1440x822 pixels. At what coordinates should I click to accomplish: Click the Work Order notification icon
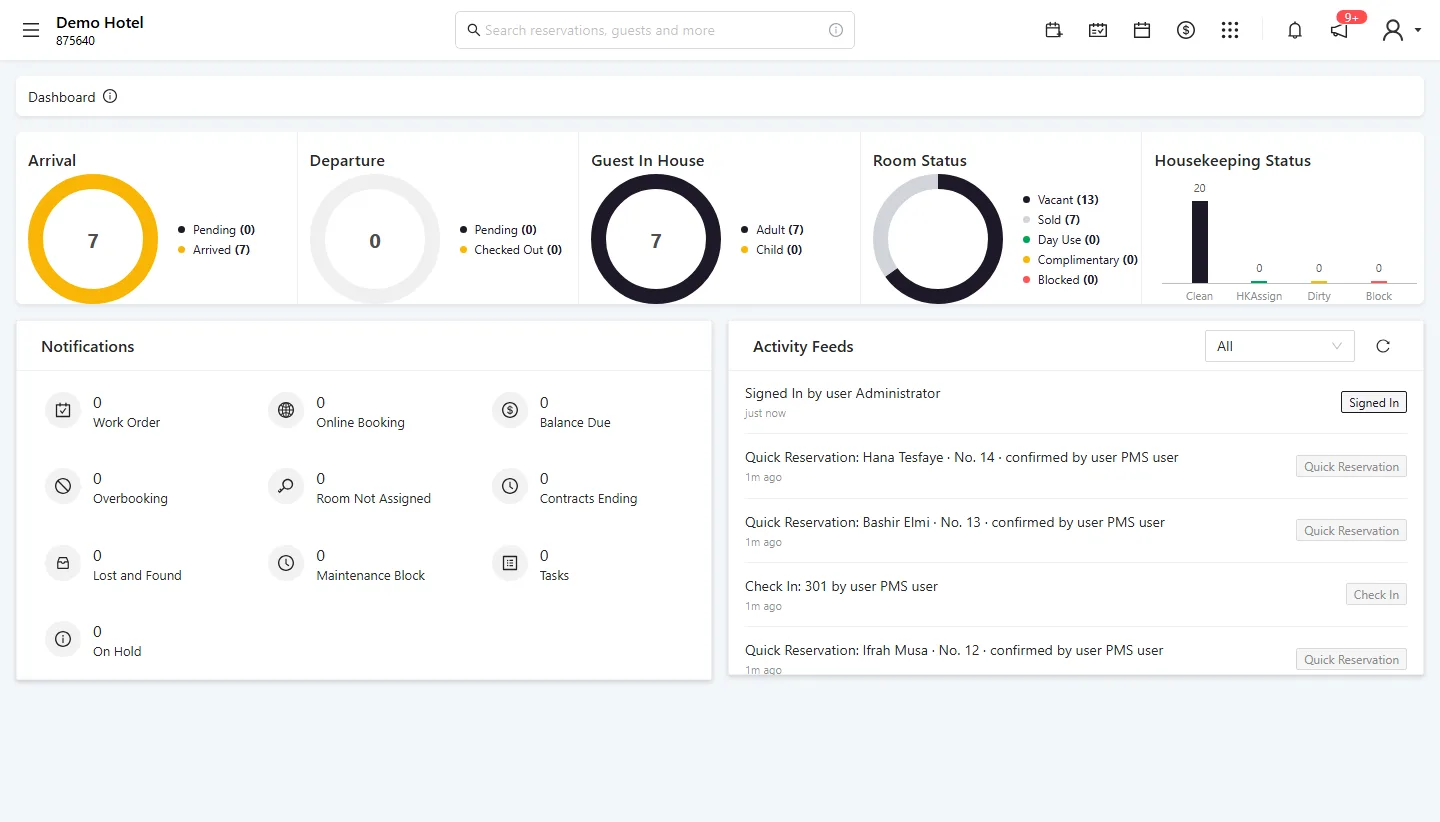pyautogui.click(x=63, y=410)
